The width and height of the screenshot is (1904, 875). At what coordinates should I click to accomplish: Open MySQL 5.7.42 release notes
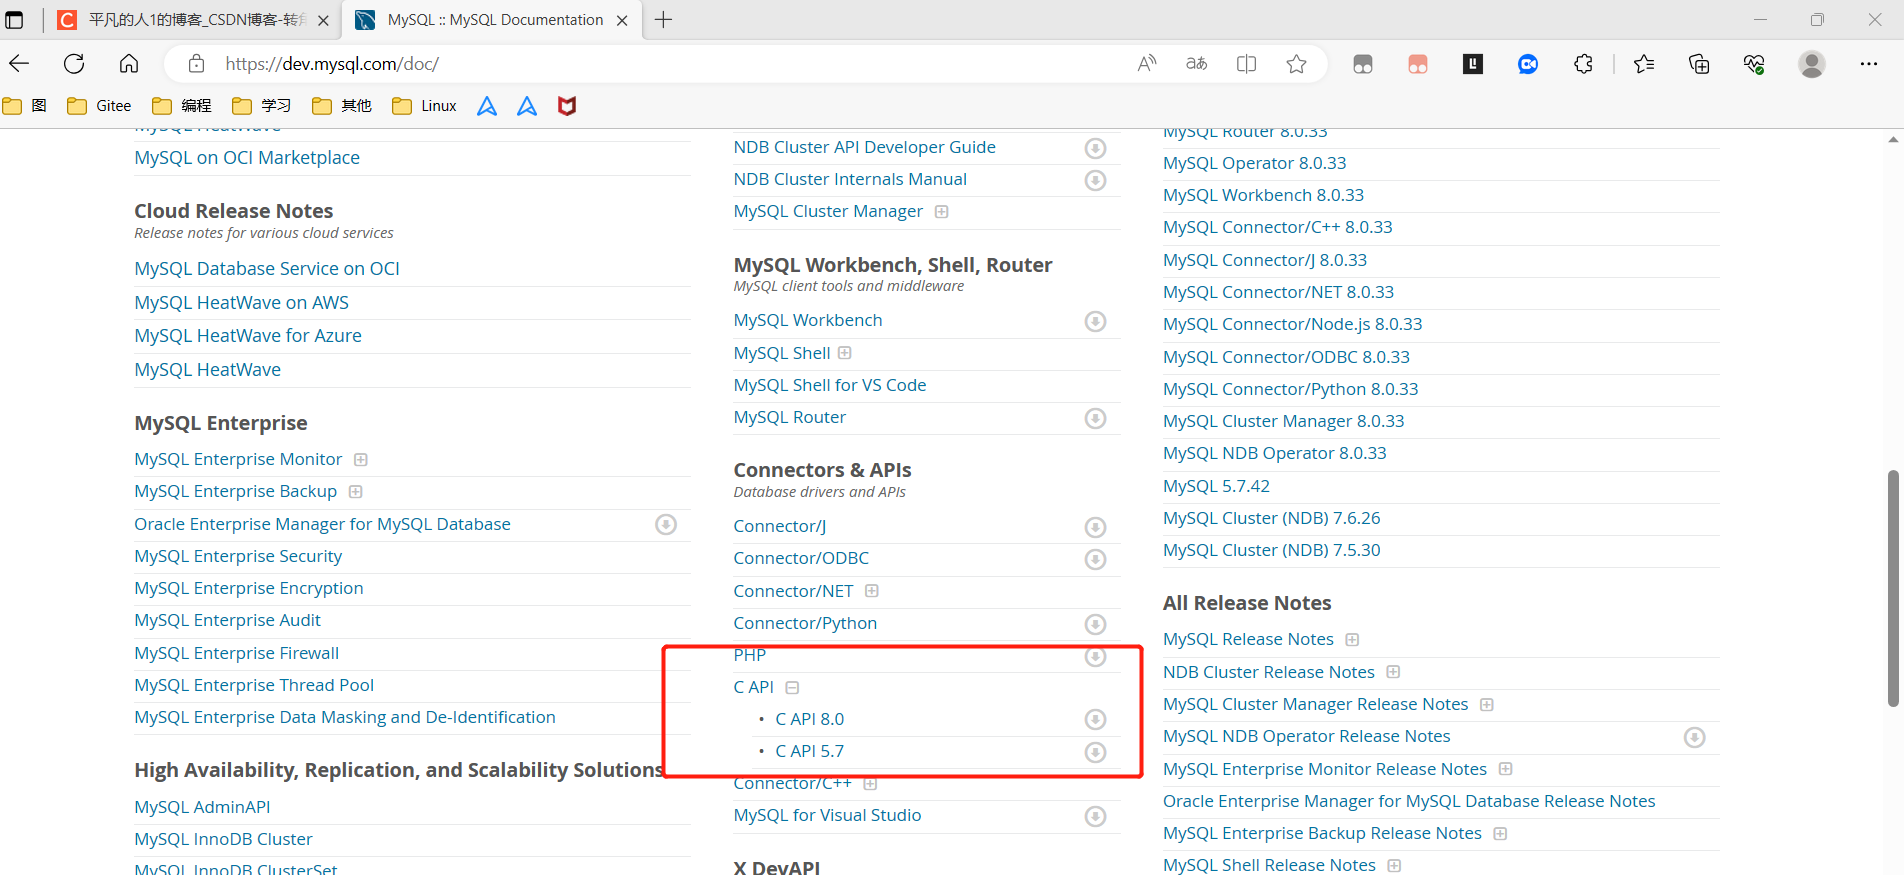[1216, 486]
